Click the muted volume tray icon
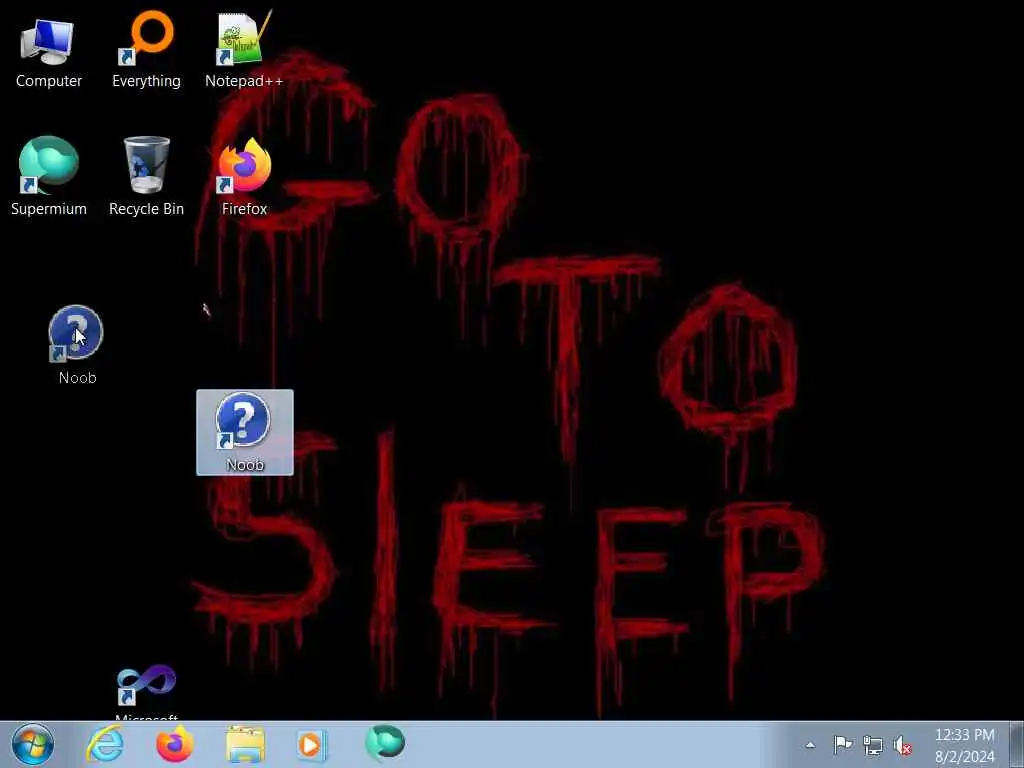 pyautogui.click(x=903, y=745)
